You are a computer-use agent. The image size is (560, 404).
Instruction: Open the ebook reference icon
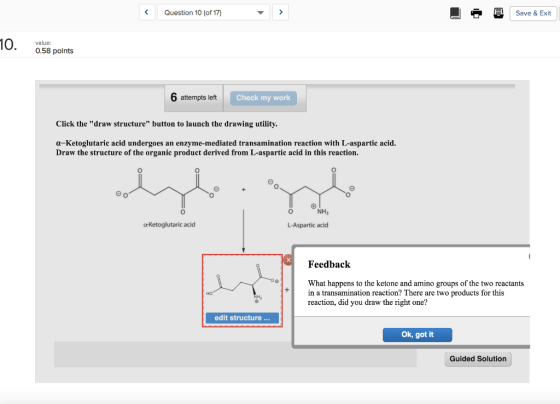[x=455, y=13]
